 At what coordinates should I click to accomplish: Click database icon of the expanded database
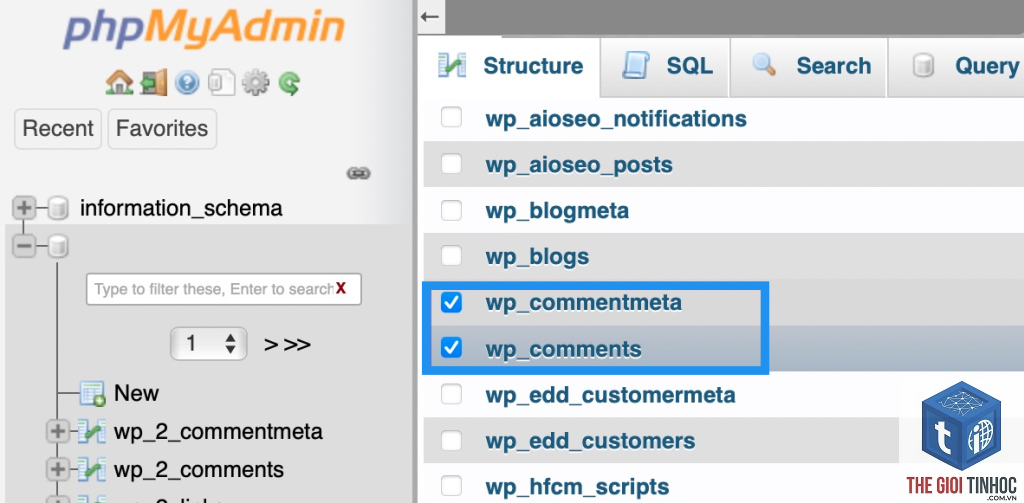(x=59, y=246)
